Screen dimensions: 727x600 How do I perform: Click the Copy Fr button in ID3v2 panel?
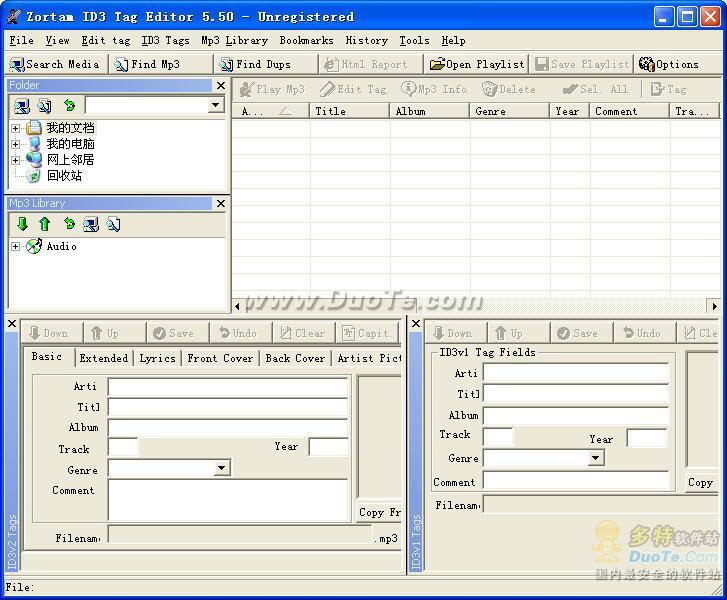(378, 512)
